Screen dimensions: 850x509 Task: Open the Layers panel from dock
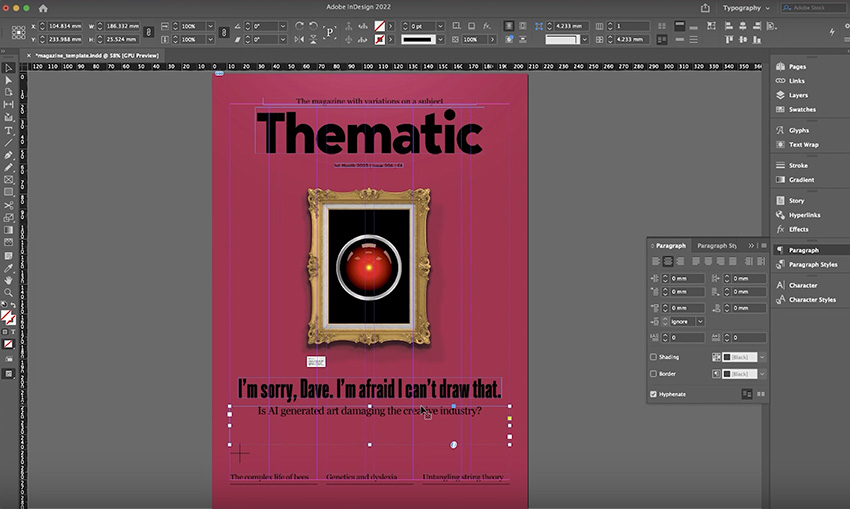798,95
